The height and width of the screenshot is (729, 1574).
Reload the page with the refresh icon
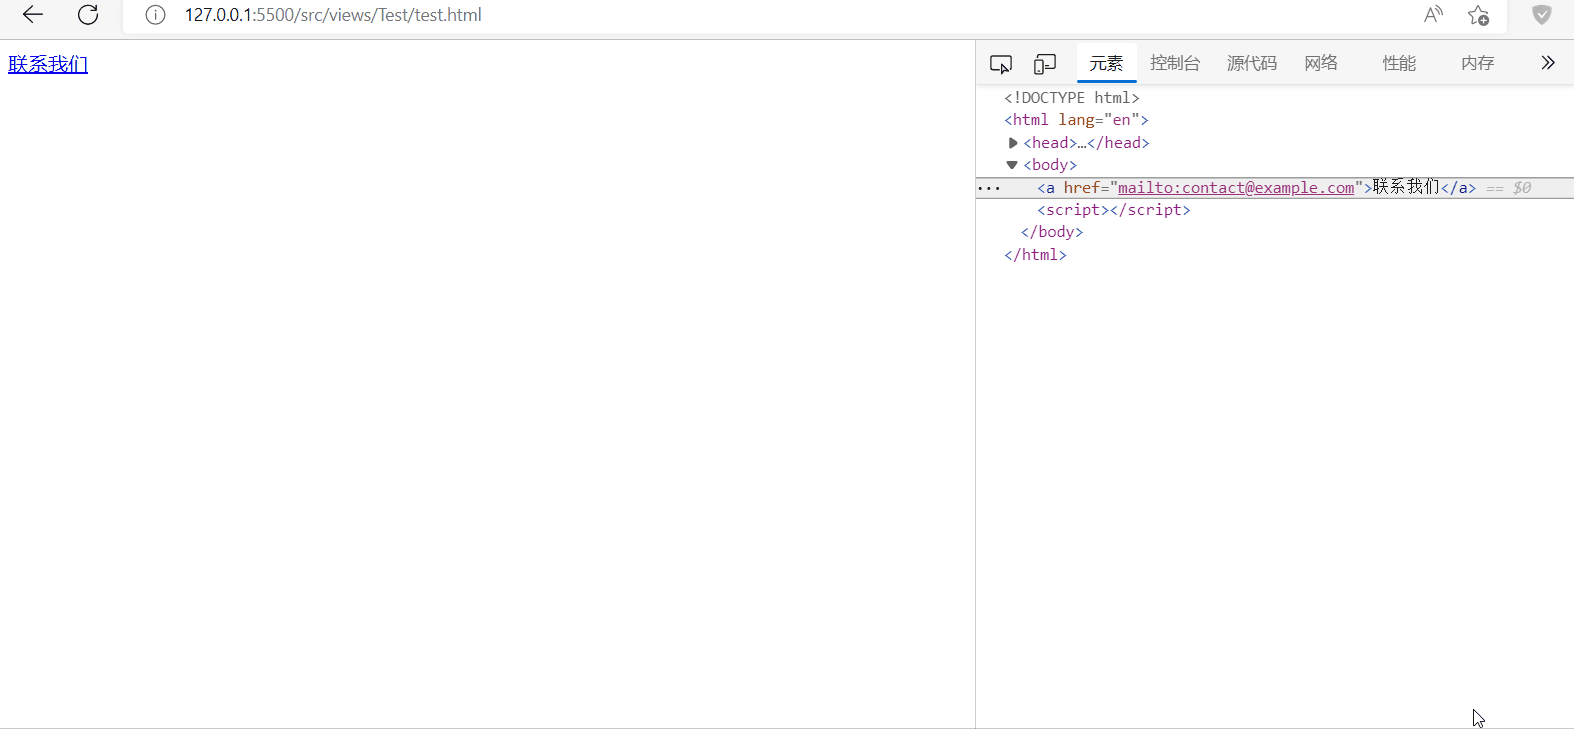coord(88,15)
